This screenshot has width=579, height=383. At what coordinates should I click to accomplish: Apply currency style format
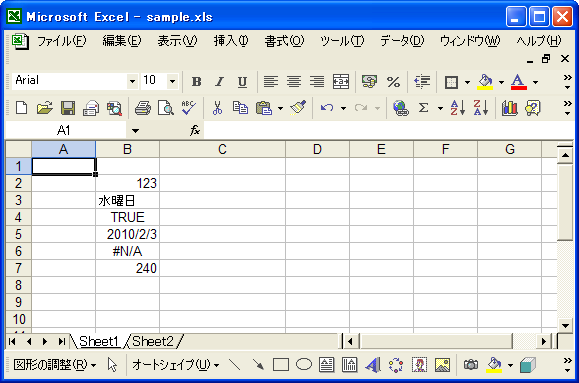pyautogui.click(x=369, y=82)
